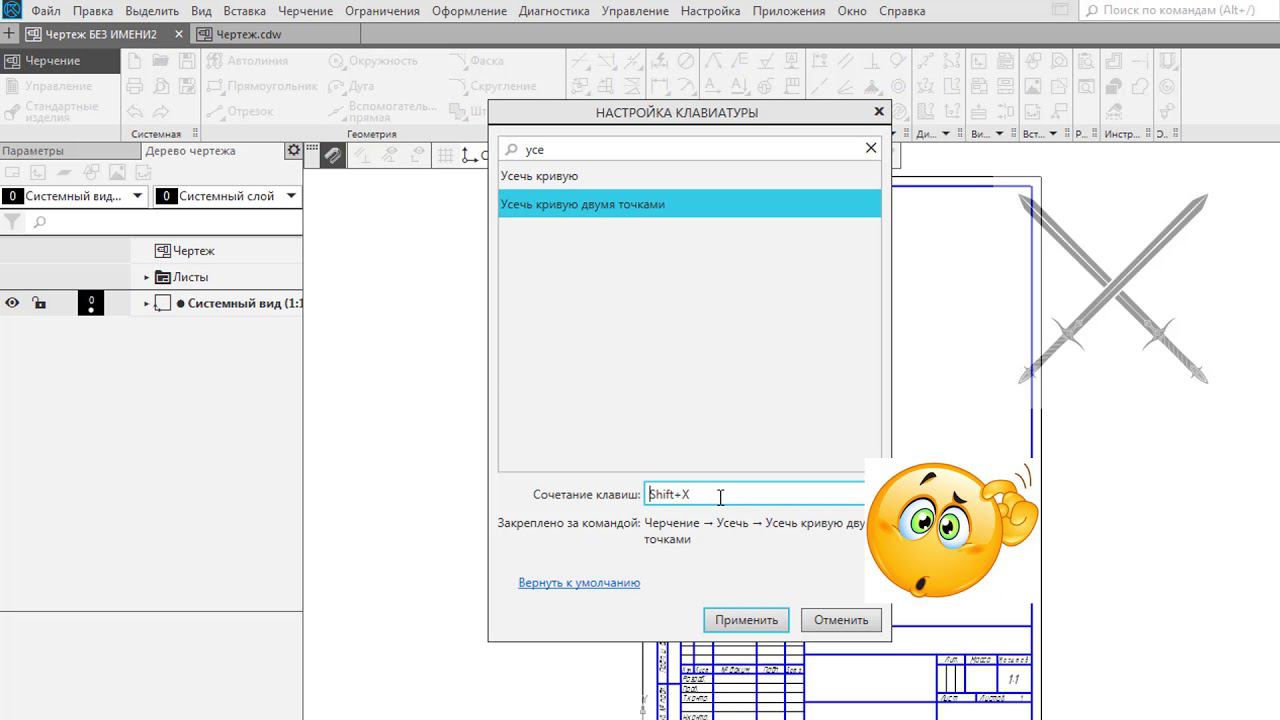
Task: Toggle the magnet snaps button
Action: coord(333,155)
